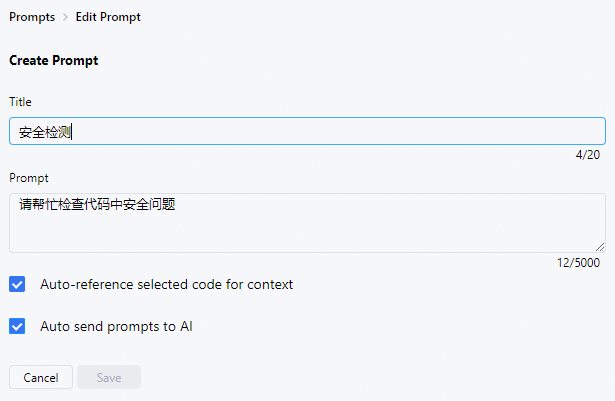Select the Edit Prompt breadcrumb
Screen dimensions: 615x401
click(x=108, y=17)
